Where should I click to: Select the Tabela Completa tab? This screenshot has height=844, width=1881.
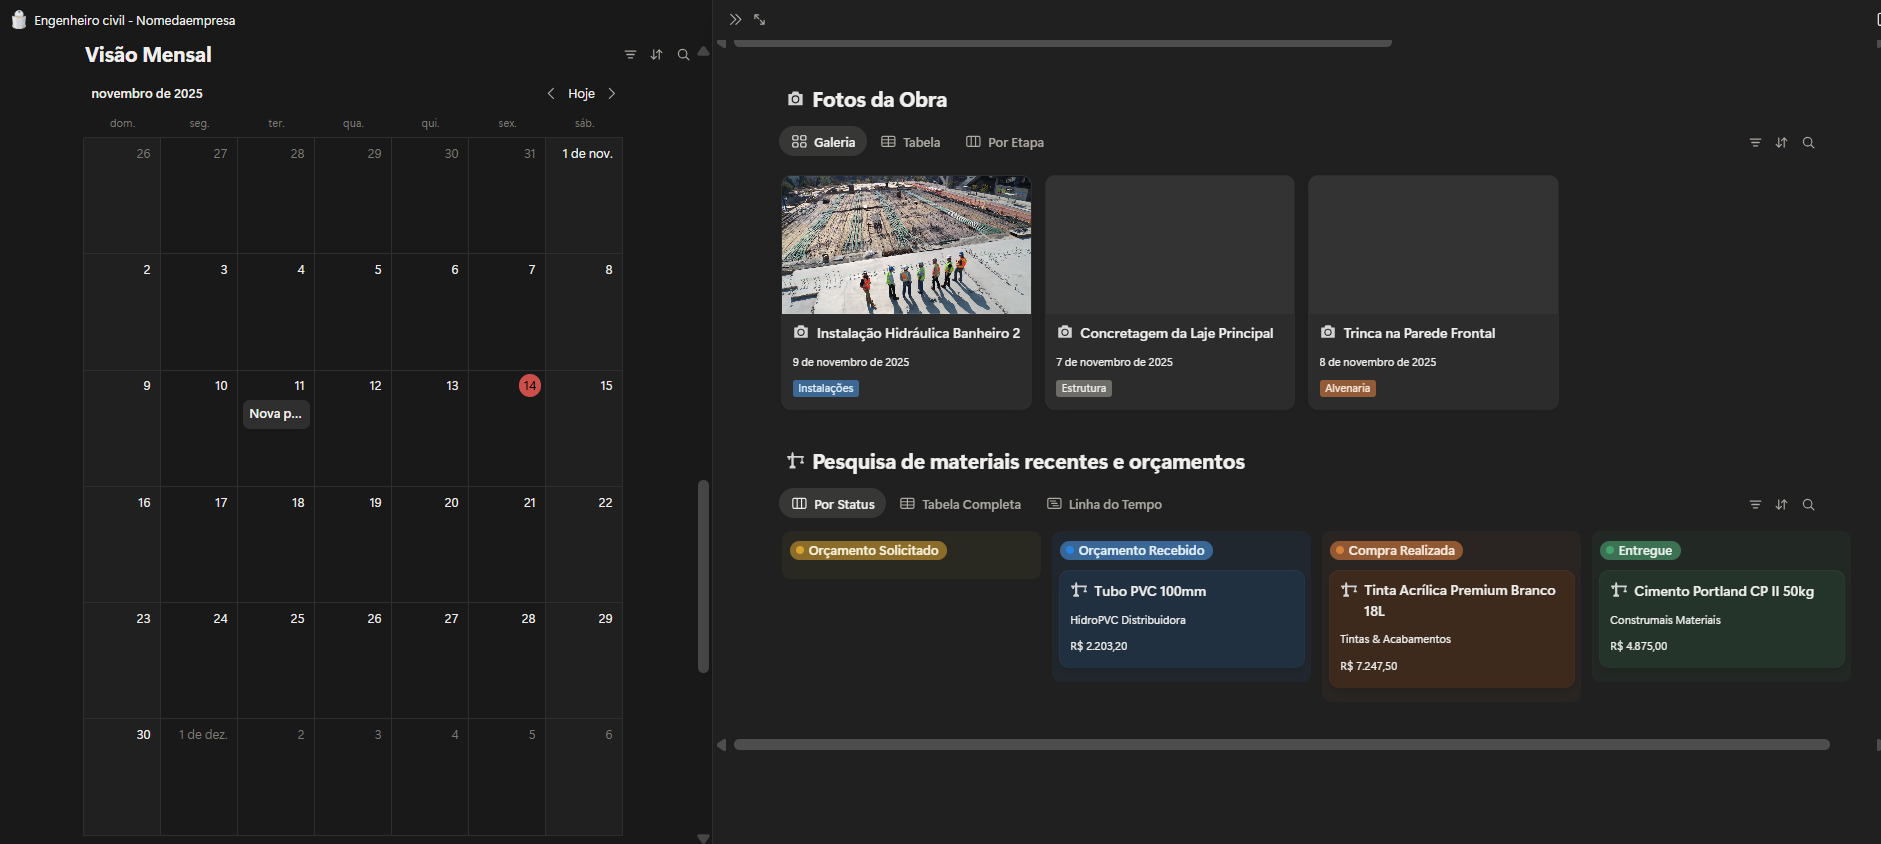(960, 505)
